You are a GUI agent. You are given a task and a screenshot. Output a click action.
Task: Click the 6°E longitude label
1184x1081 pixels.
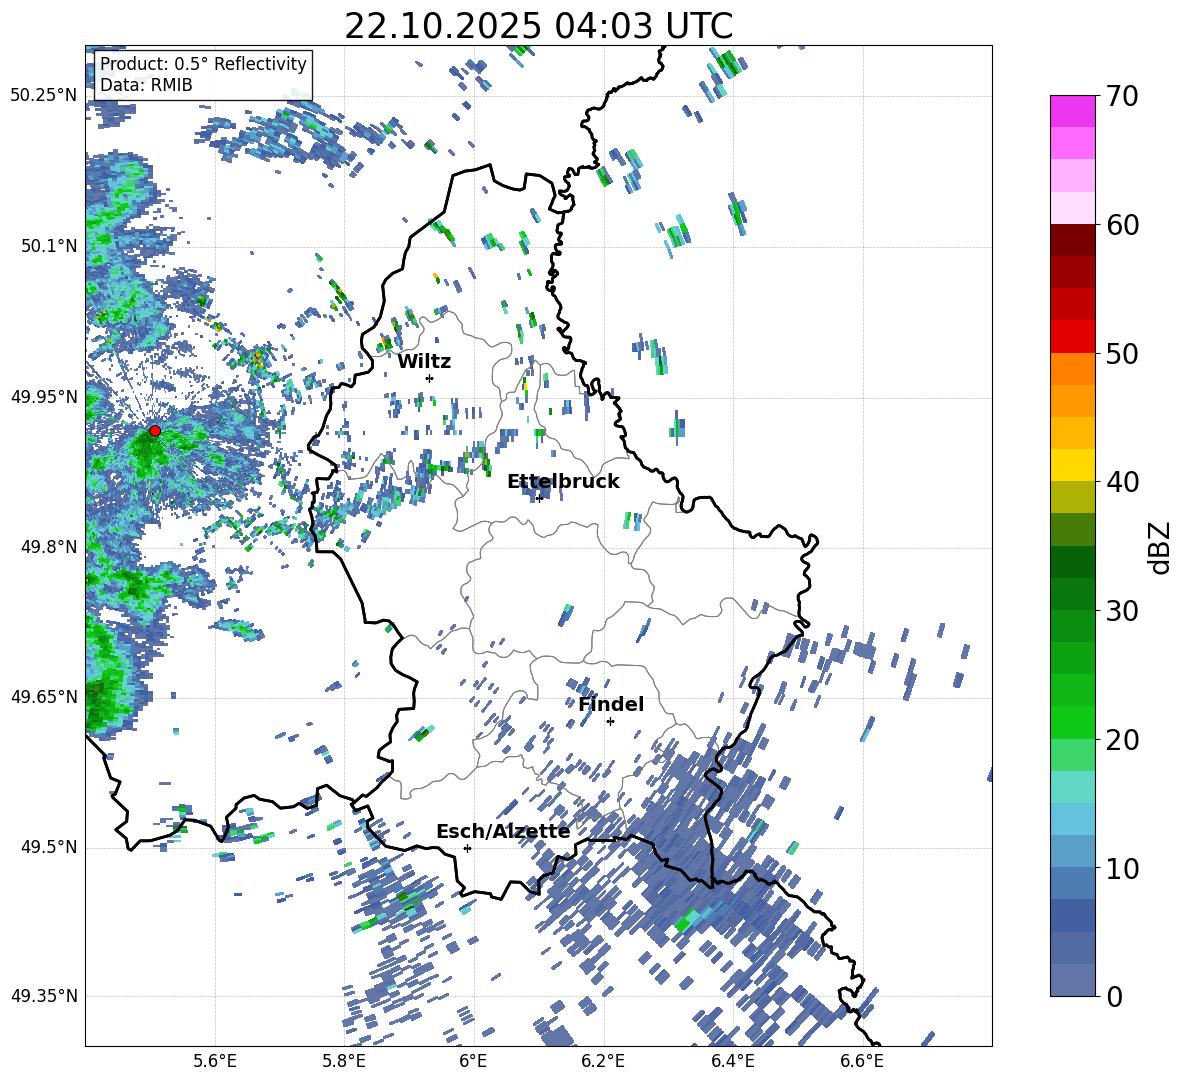tap(473, 1062)
